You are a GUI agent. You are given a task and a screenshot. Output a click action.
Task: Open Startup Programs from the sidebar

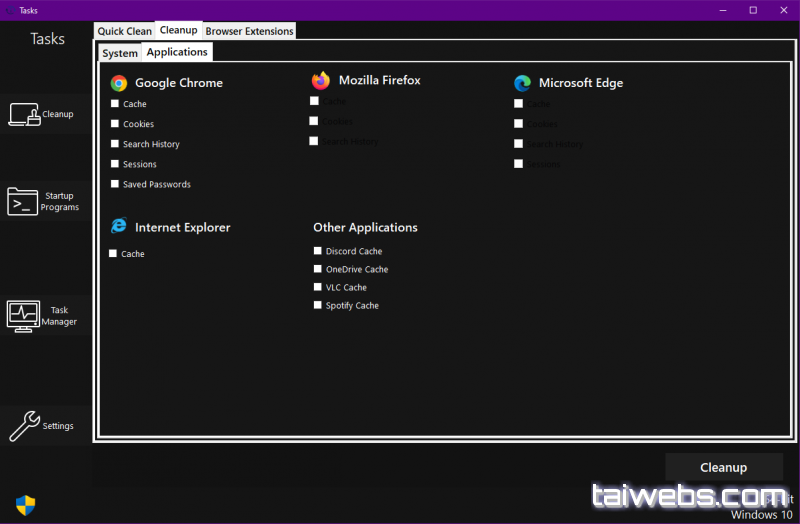coord(23,201)
